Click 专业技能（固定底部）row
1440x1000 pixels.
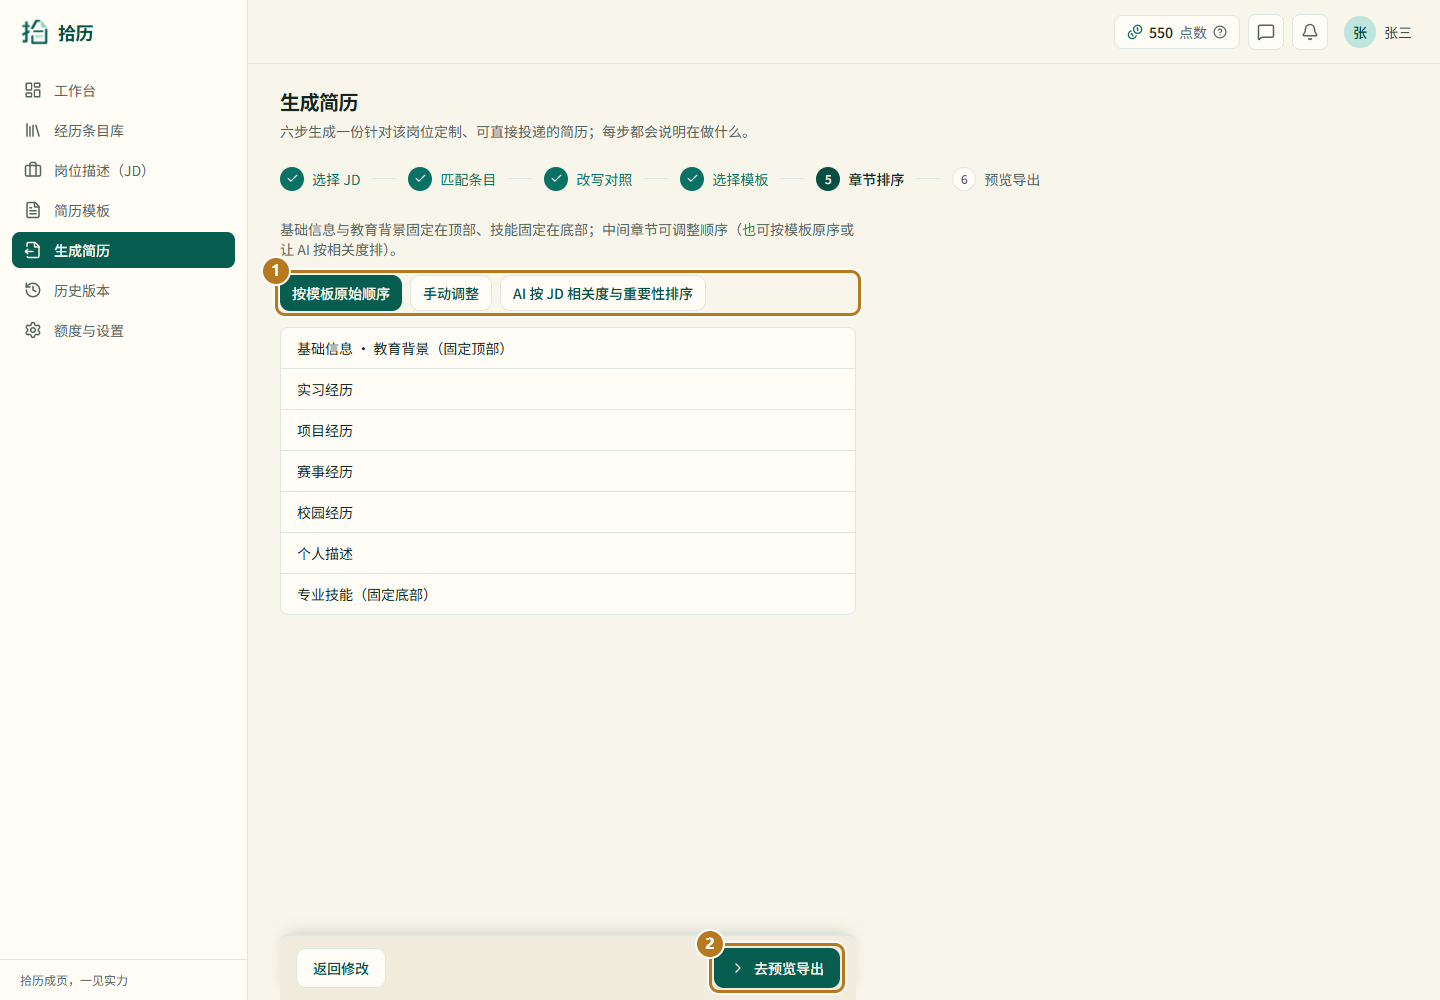pos(568,594)
